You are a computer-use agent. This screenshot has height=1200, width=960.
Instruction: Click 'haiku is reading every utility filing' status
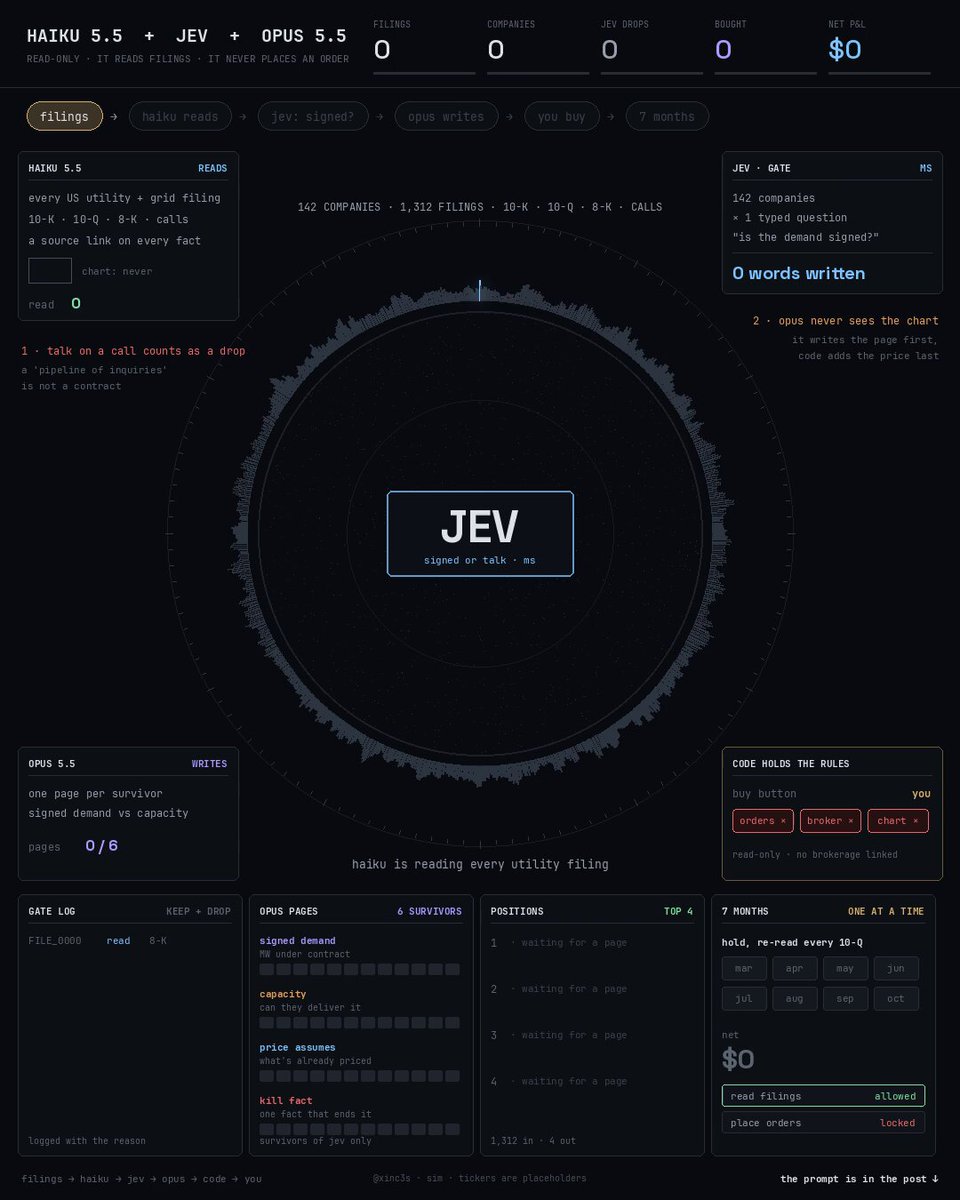point(480,864)
